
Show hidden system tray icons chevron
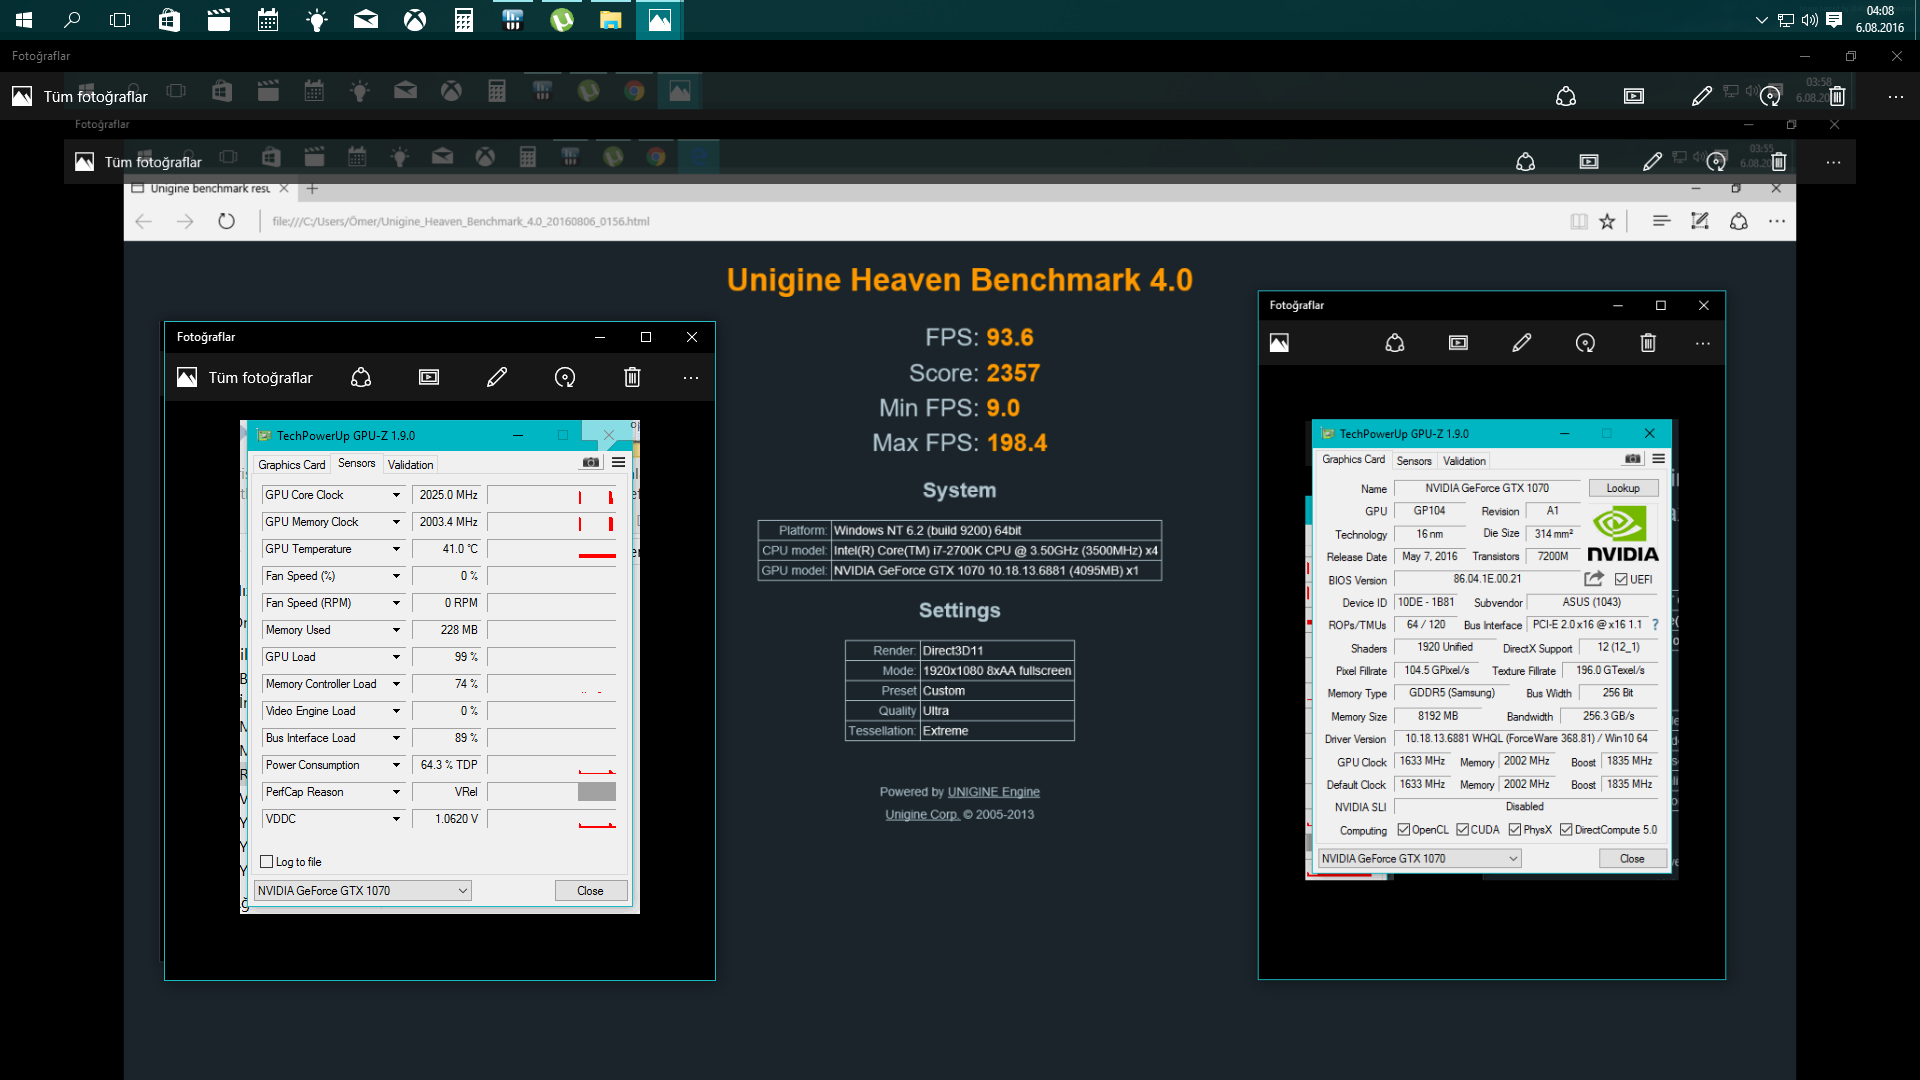[x=1761, y=20]
